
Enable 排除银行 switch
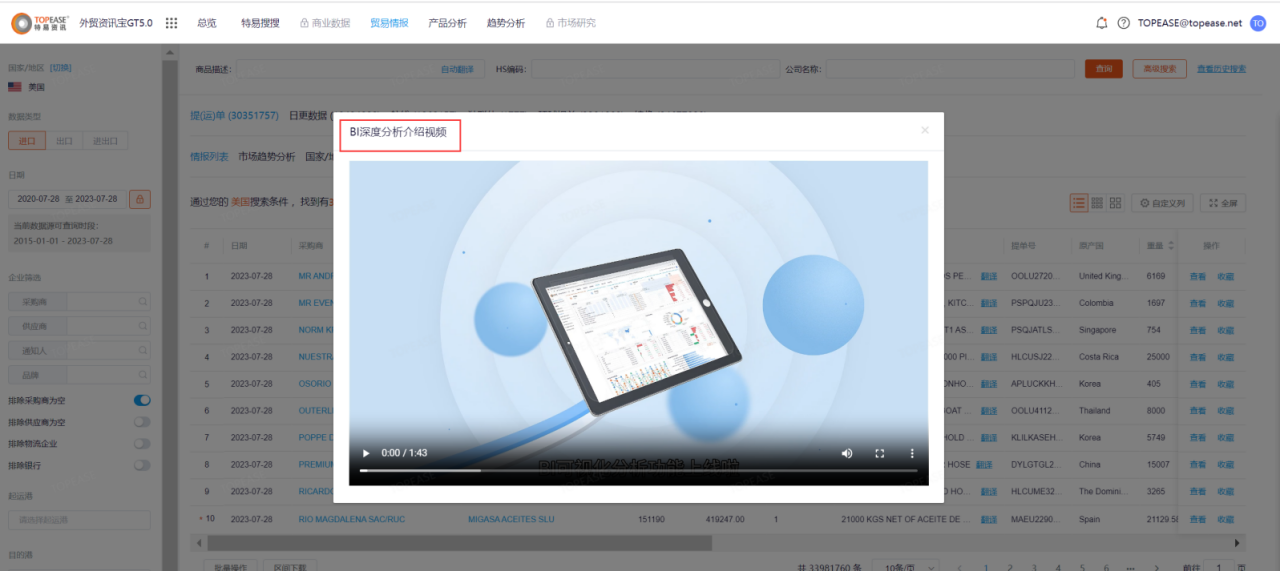pyautogui.click(x=142, y=465)
